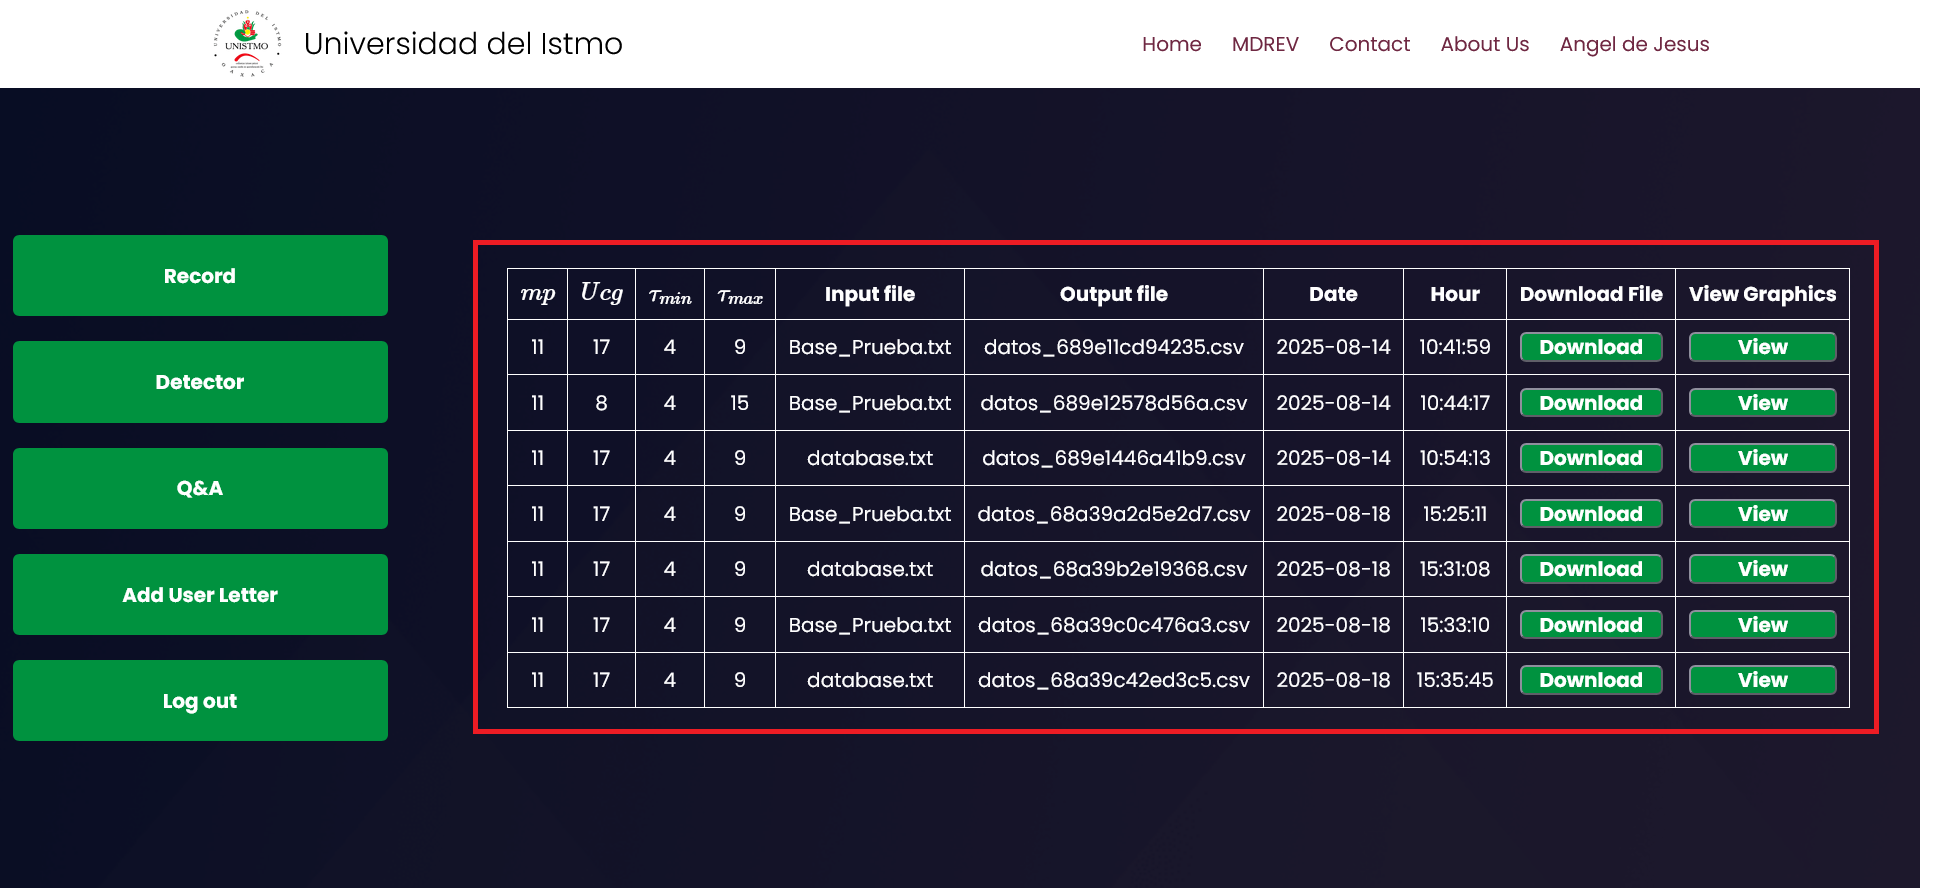Image resolution: width=1957 pixels, height=888 pixels.
Task: Download the 15:35:45 record file
Action: pos(1590,680)
